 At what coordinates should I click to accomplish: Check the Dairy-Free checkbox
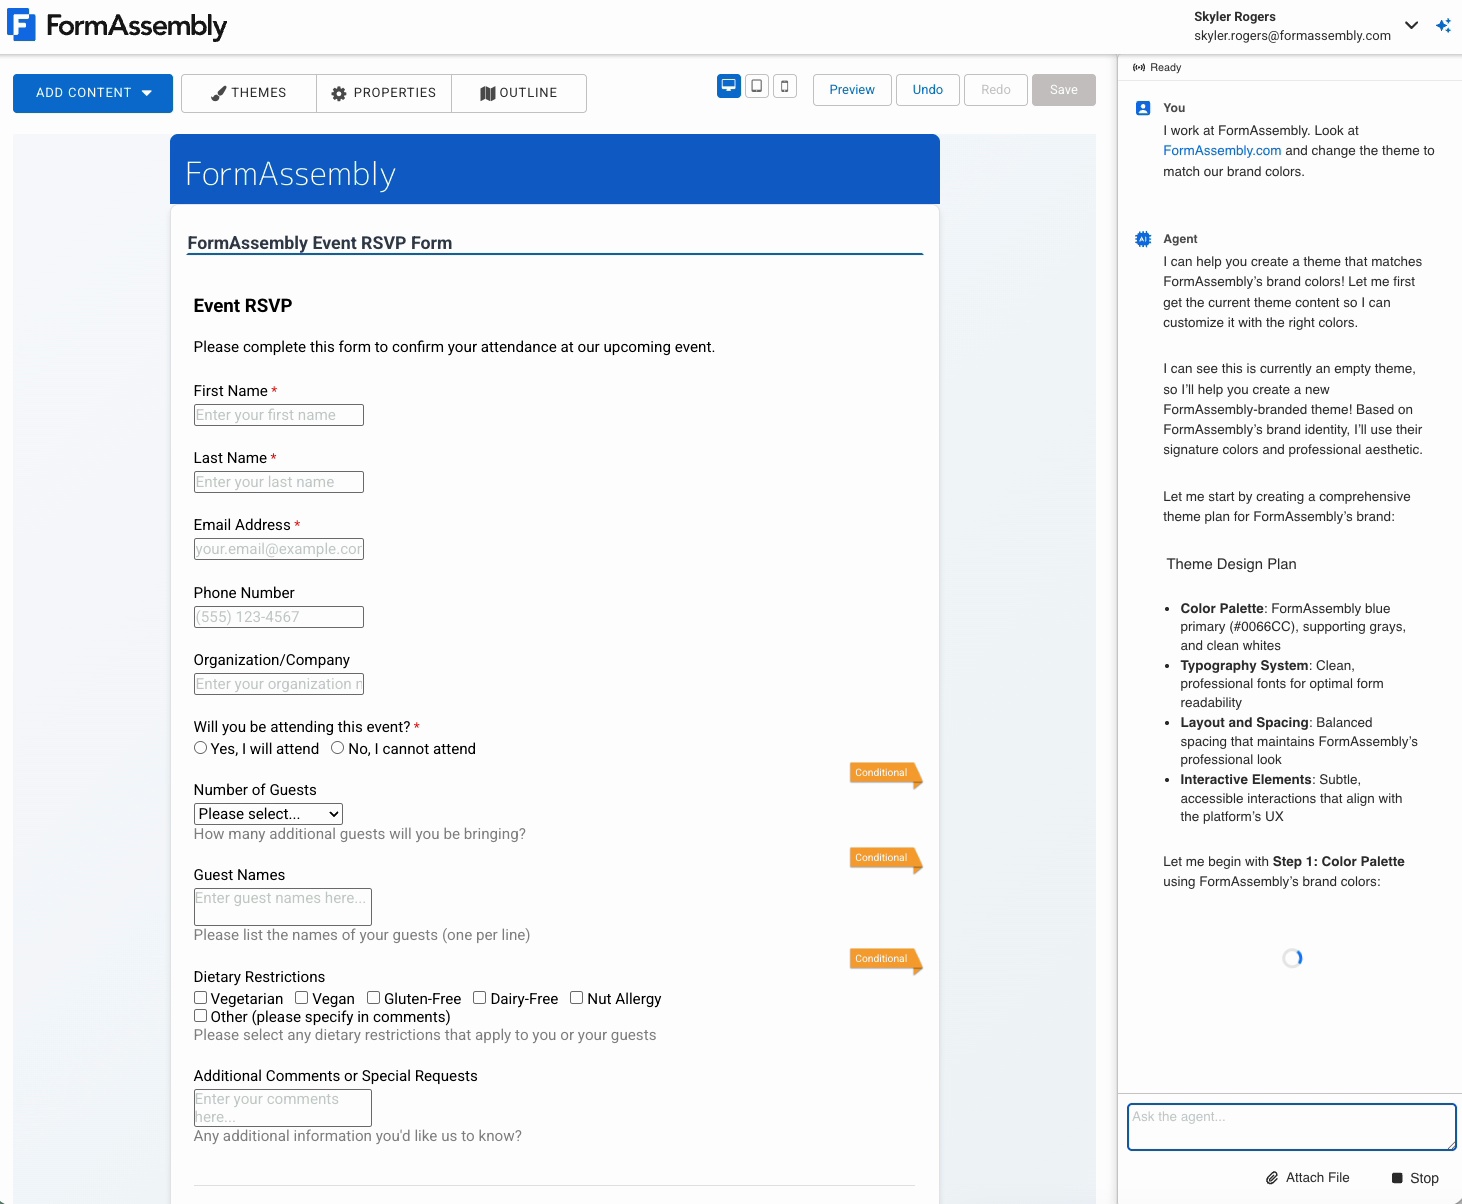(x=479, y=998)
